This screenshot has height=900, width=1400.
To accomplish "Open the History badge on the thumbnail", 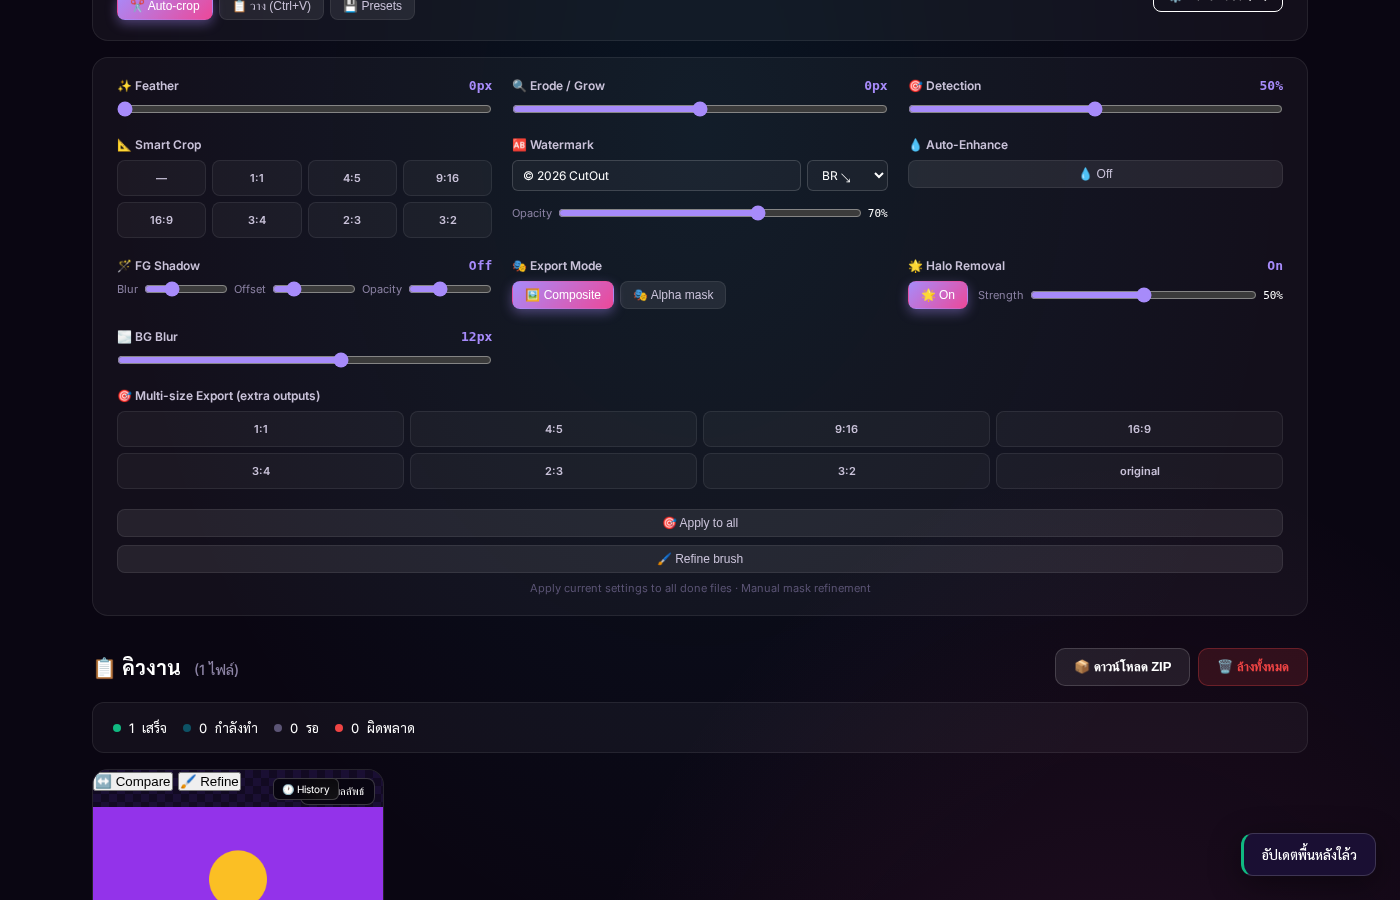I will pyautogui.click(x=306, y=789).
